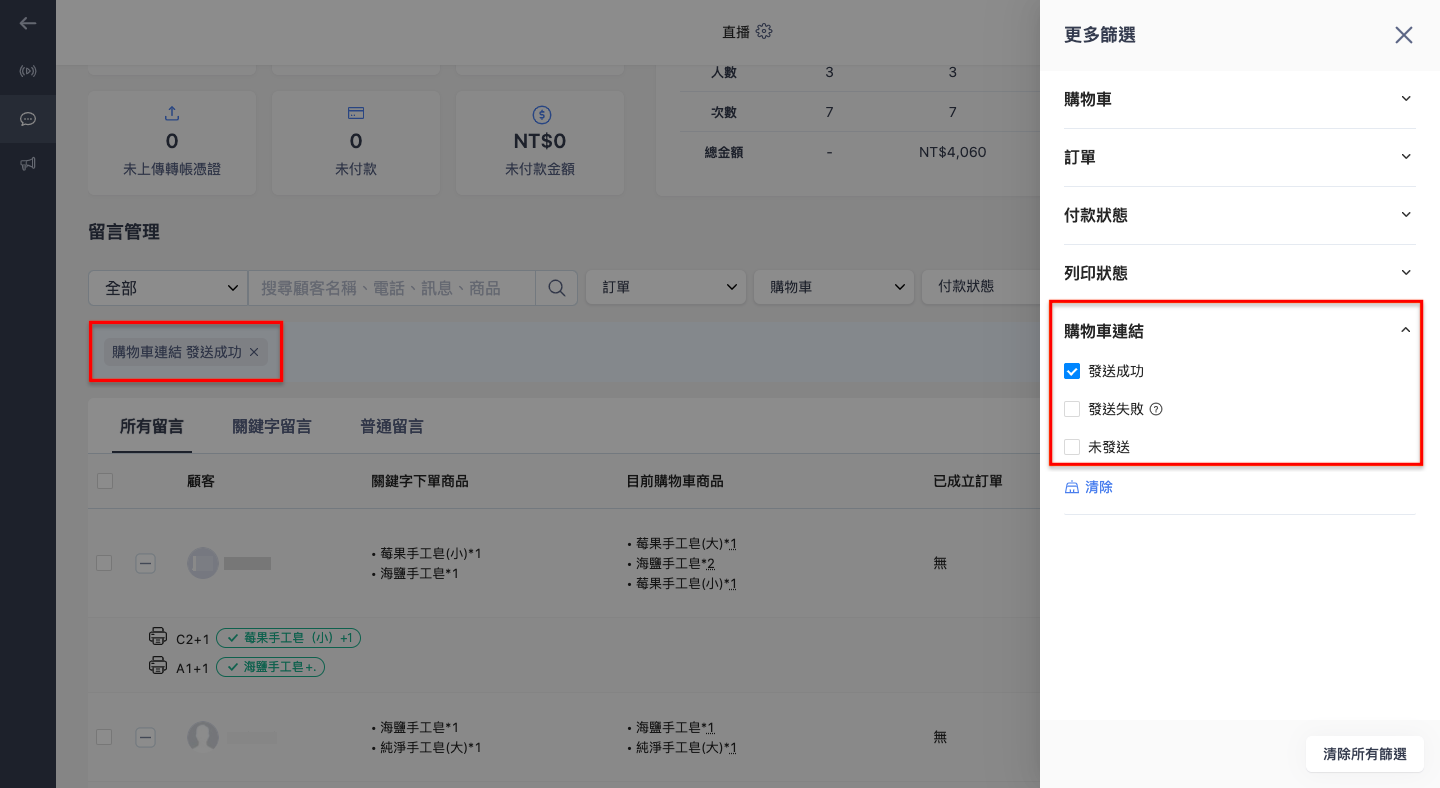Collapse the 購物車連結 filter section

1239,331
